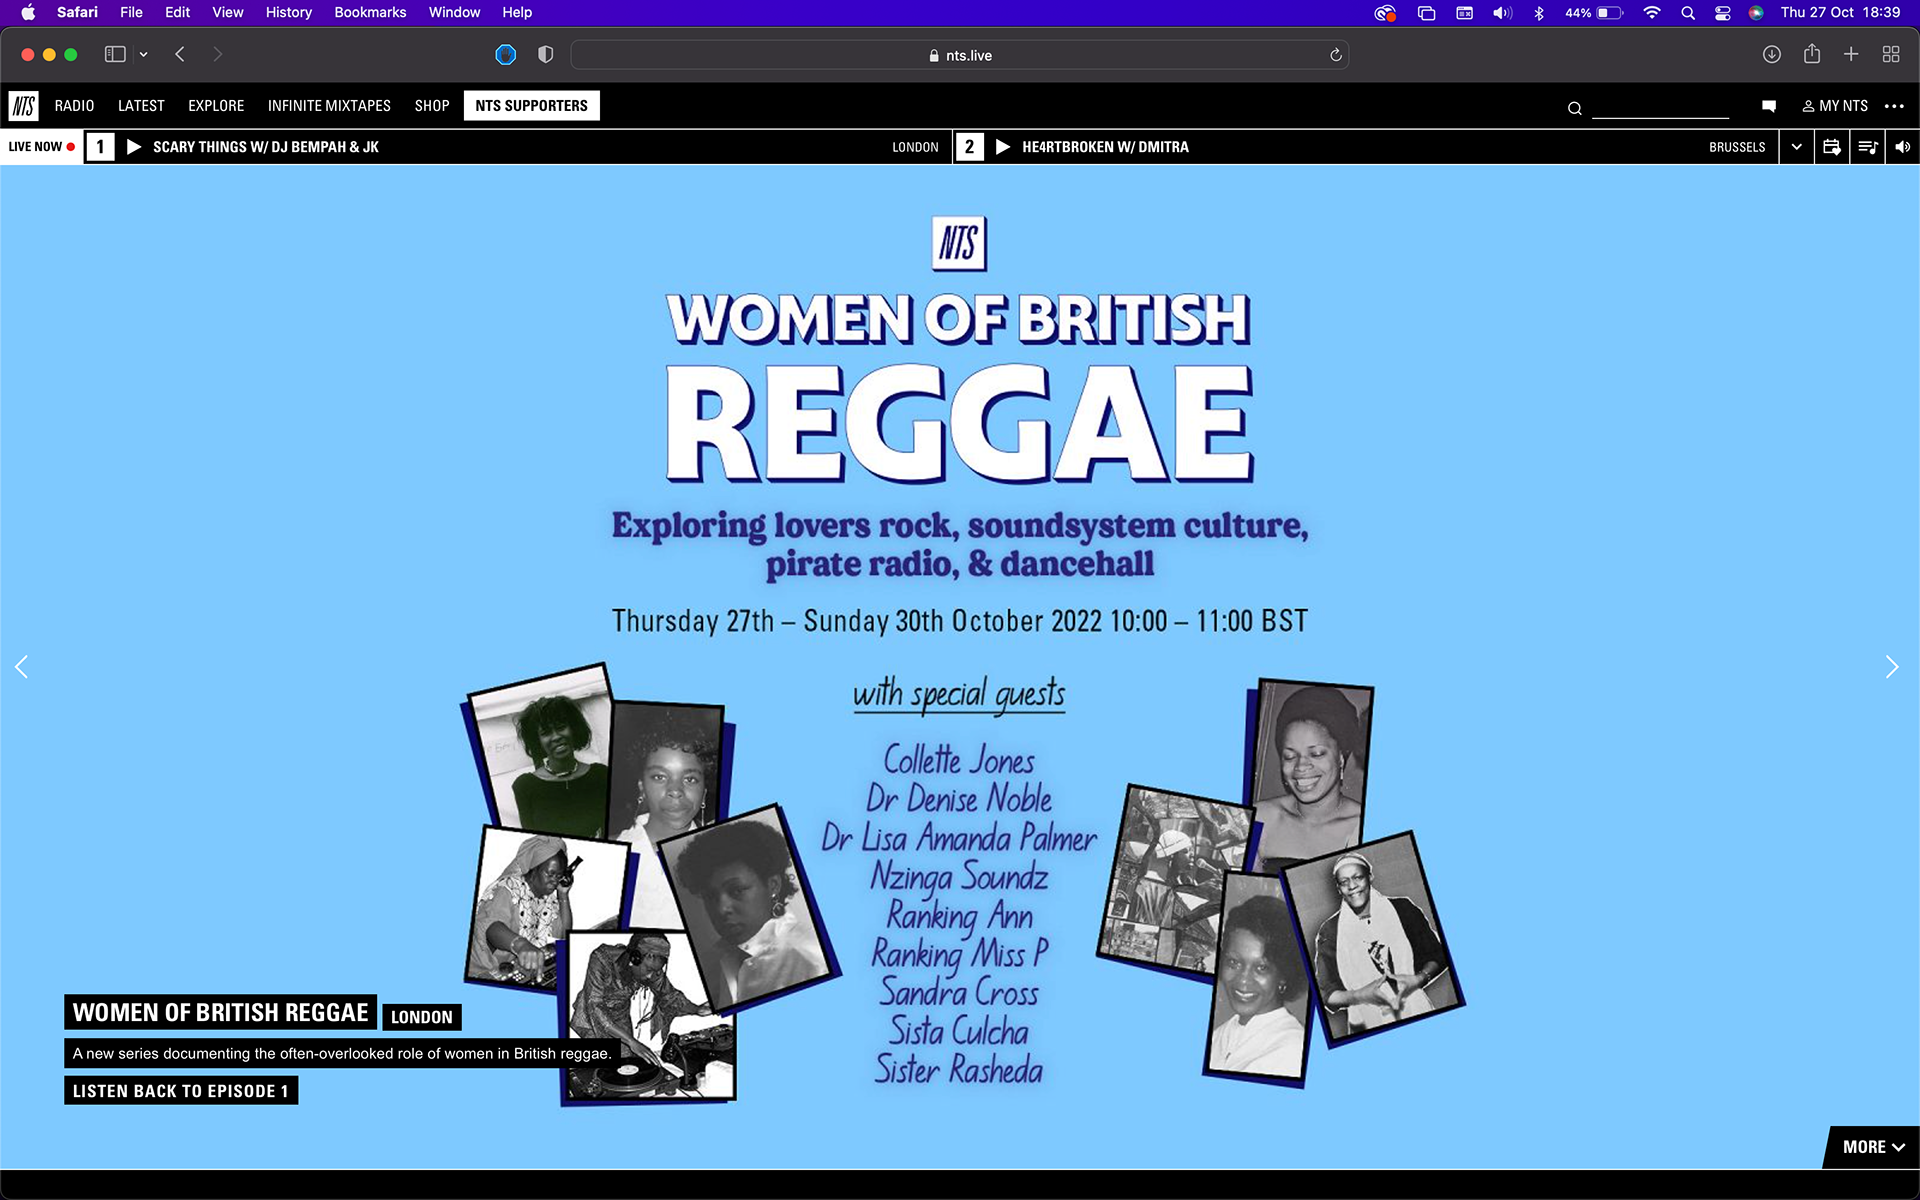The image size is (1920, 1200).
Task: Play channel 2 He4rtbroken stream
Action: [1003, 147]
